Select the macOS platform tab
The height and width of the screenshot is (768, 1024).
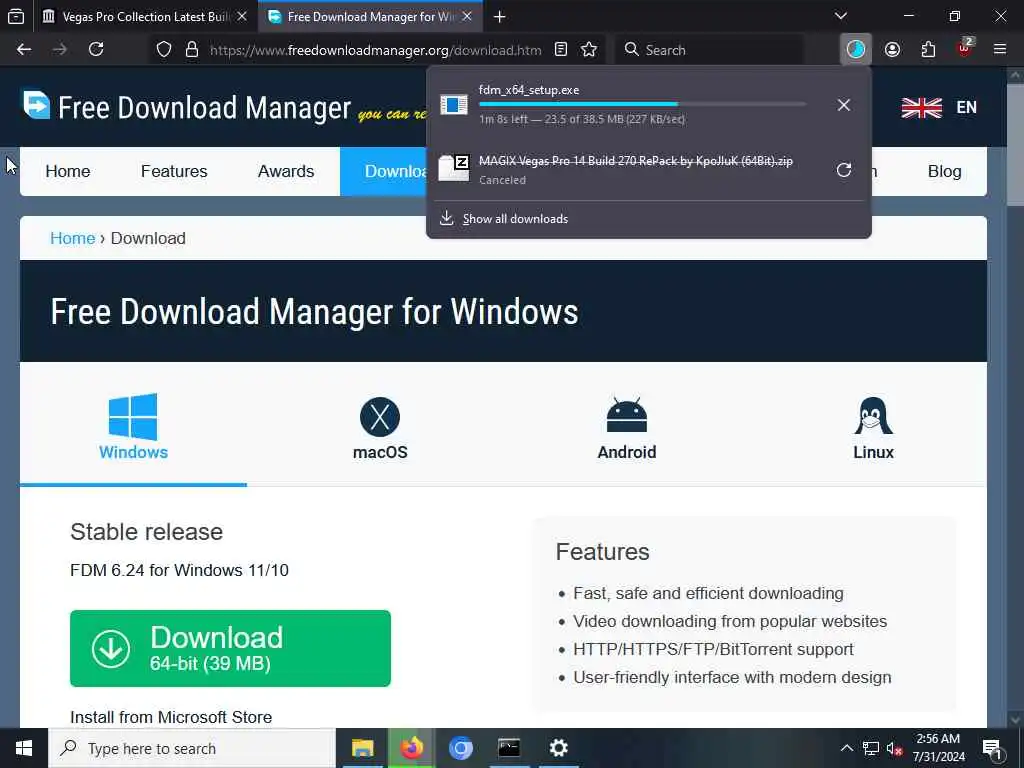pos(380,428)
